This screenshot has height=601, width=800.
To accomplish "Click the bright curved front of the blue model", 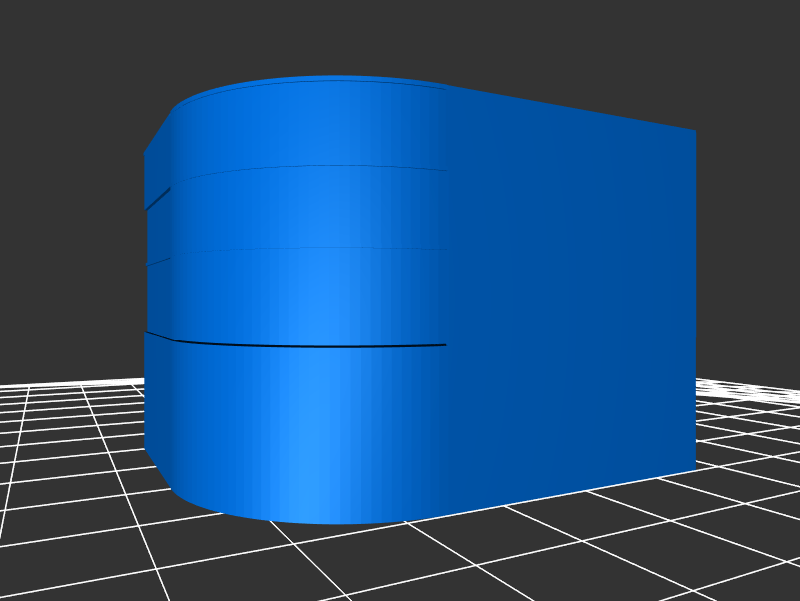I will coord(320,300).
